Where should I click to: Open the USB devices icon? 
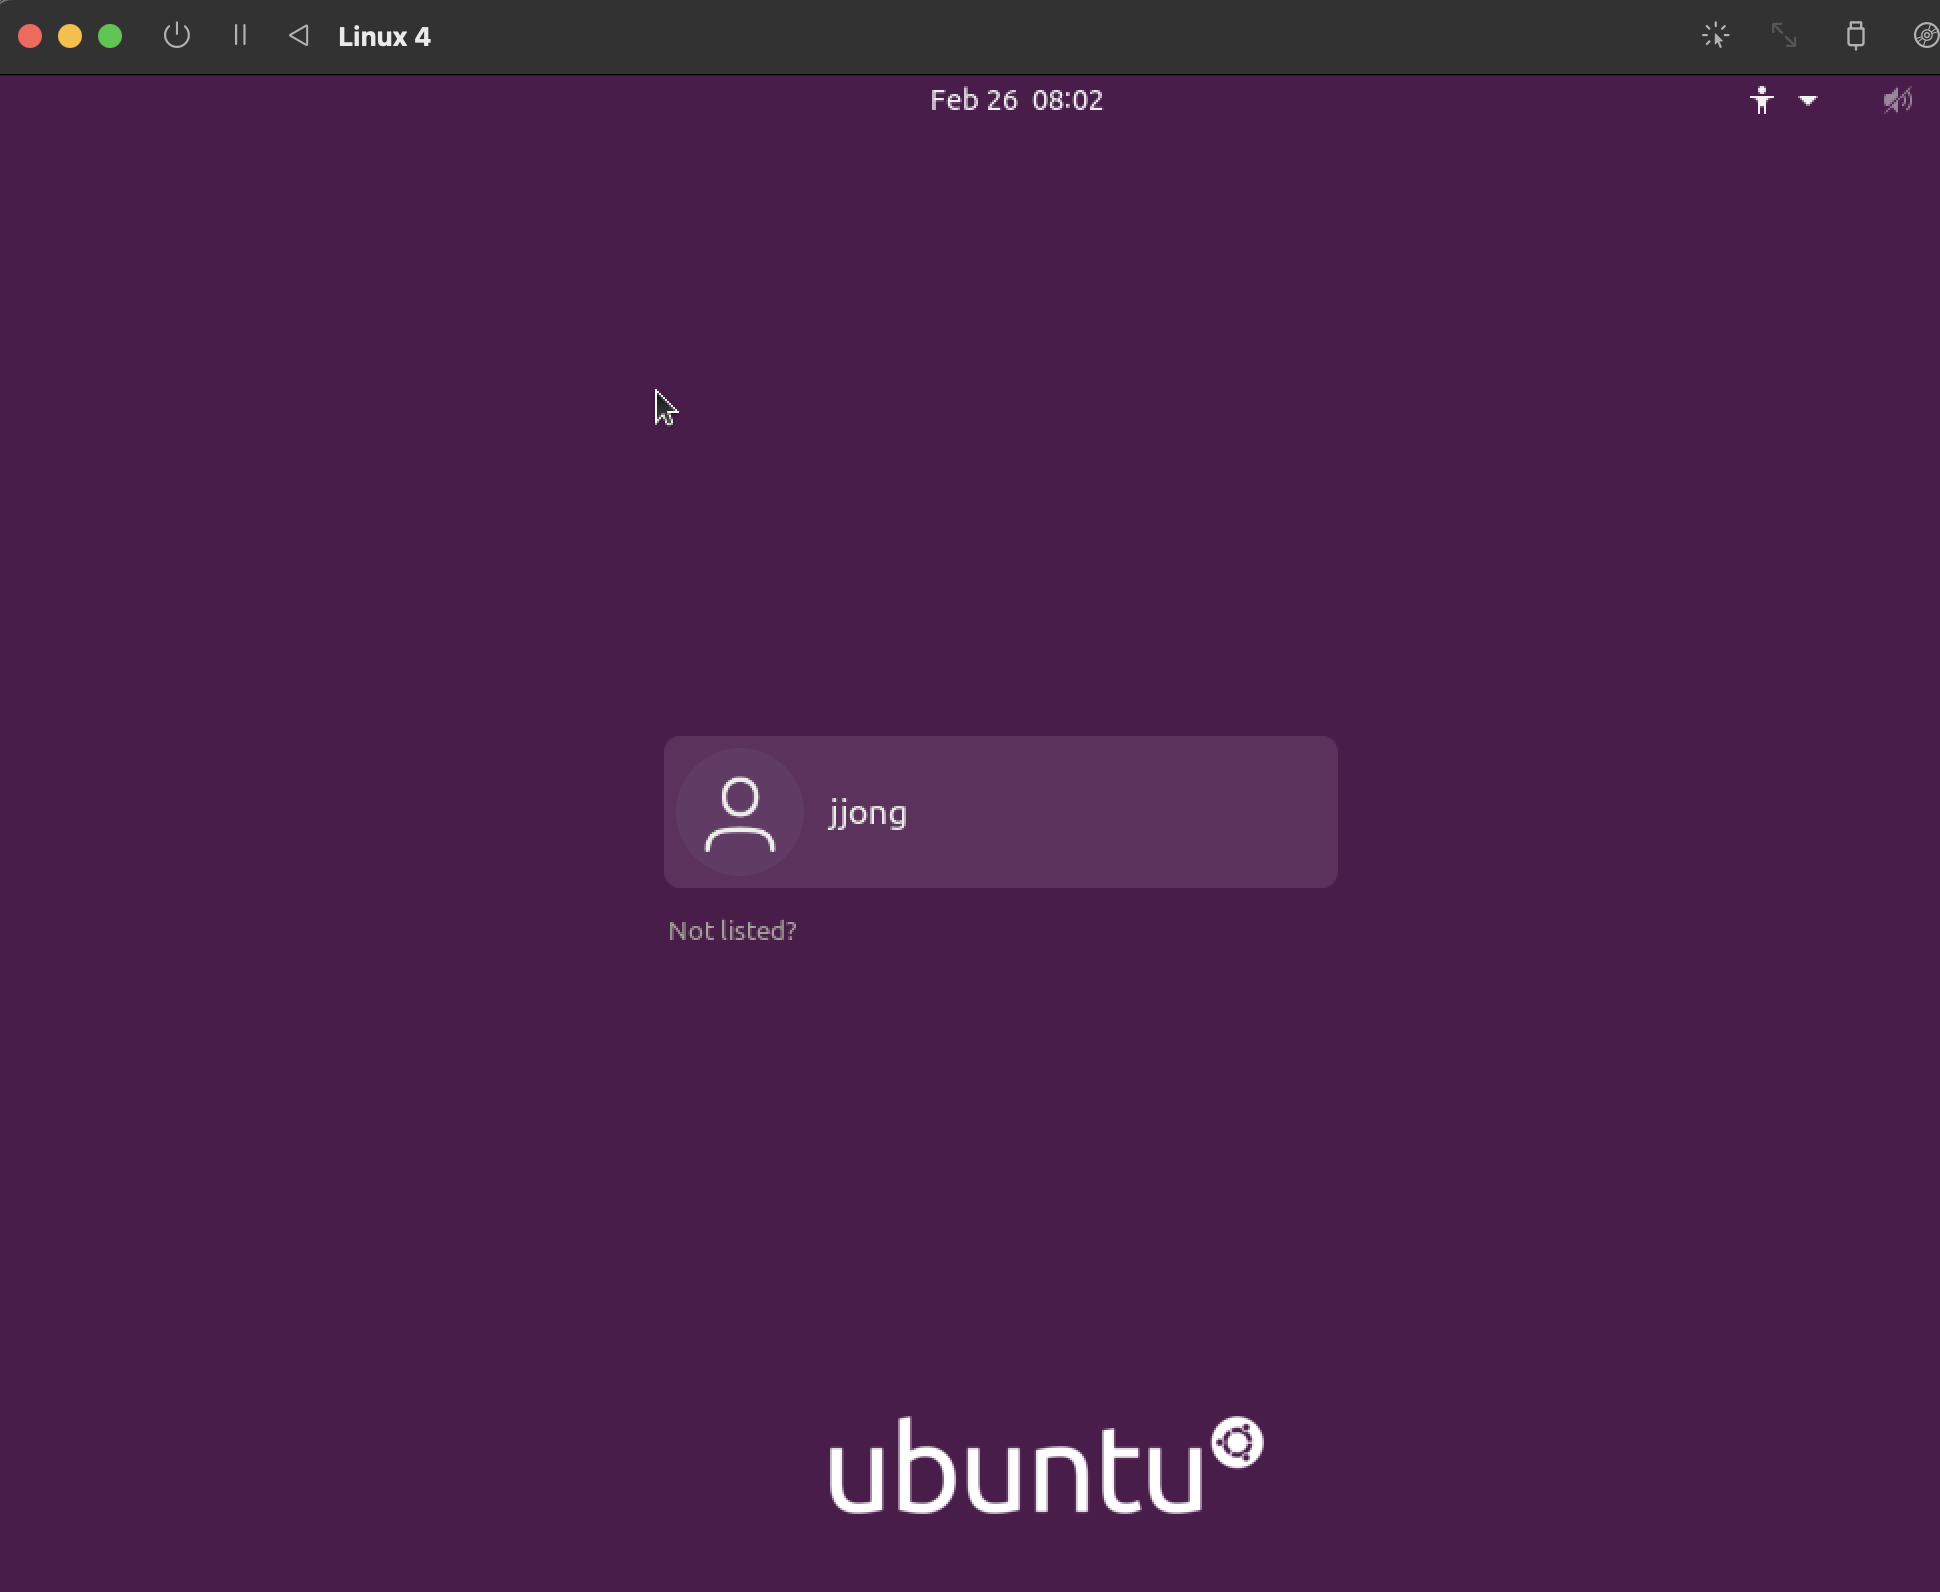tap(1855, 36)
